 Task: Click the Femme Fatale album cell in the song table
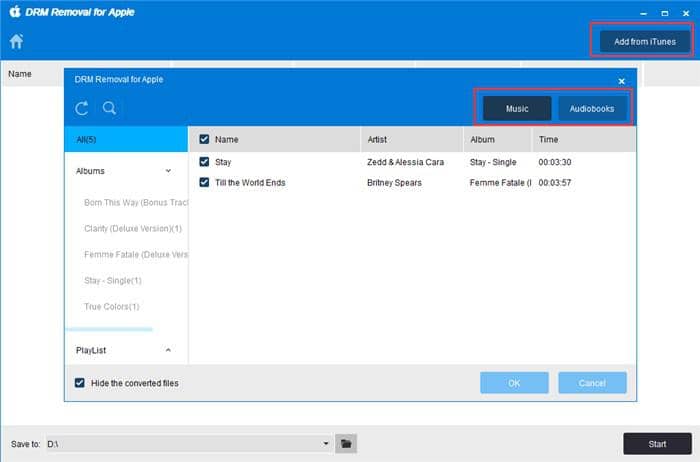coord(500,183)
